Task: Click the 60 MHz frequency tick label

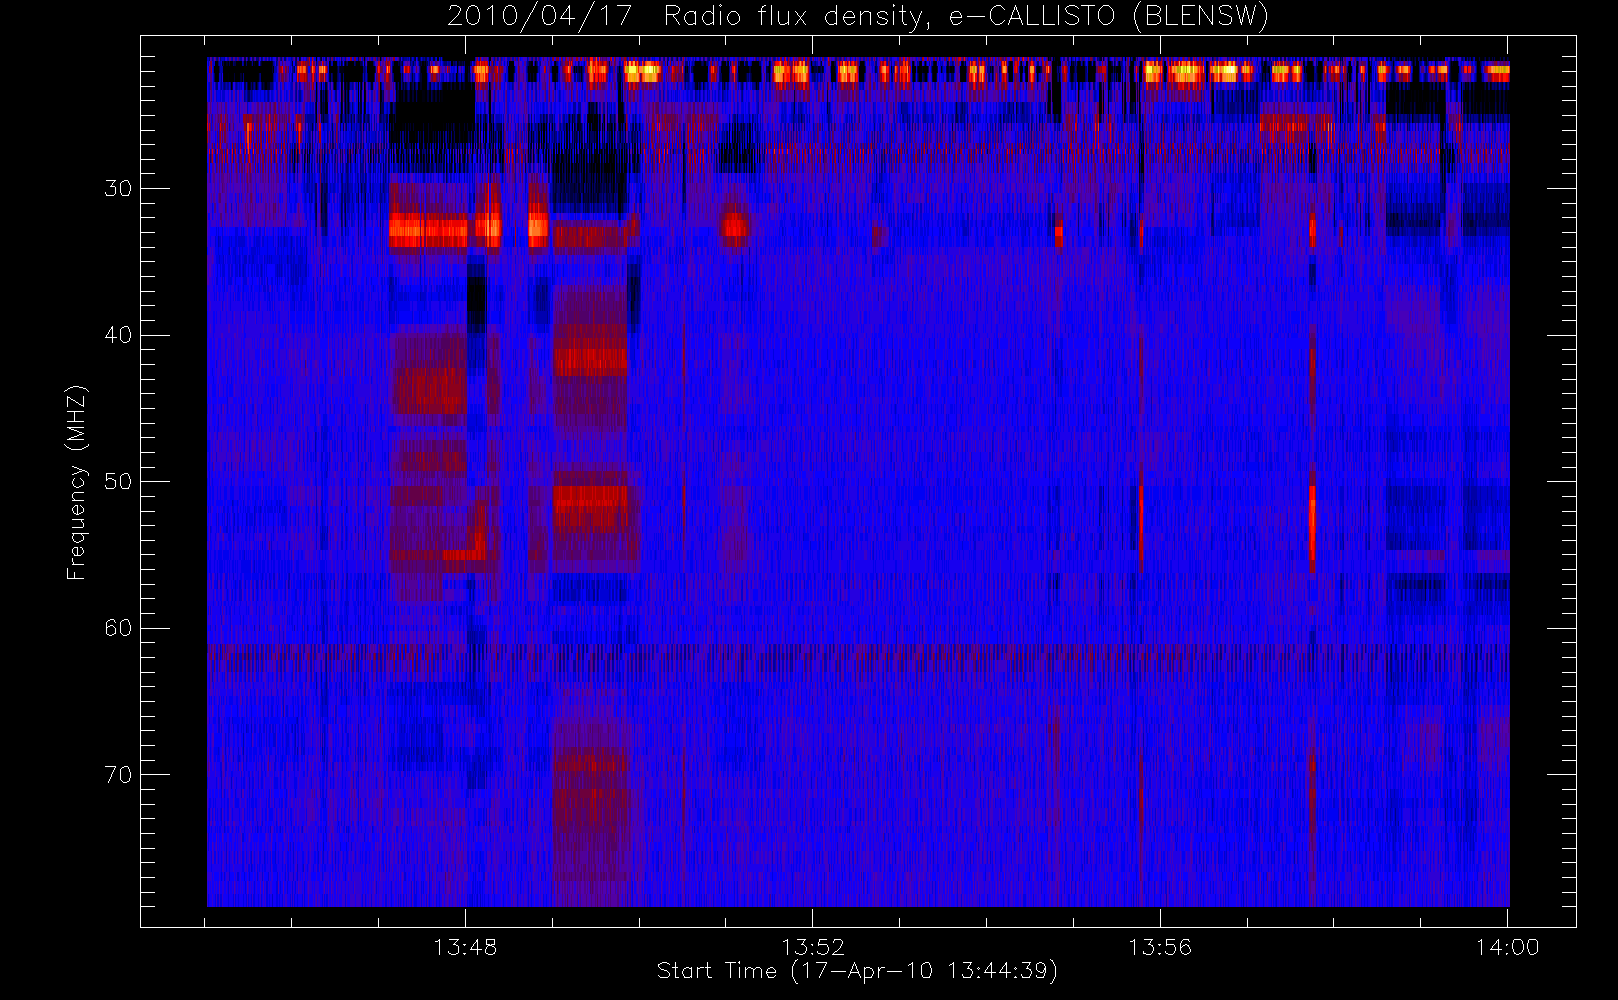Action: [x=118, y=628]
